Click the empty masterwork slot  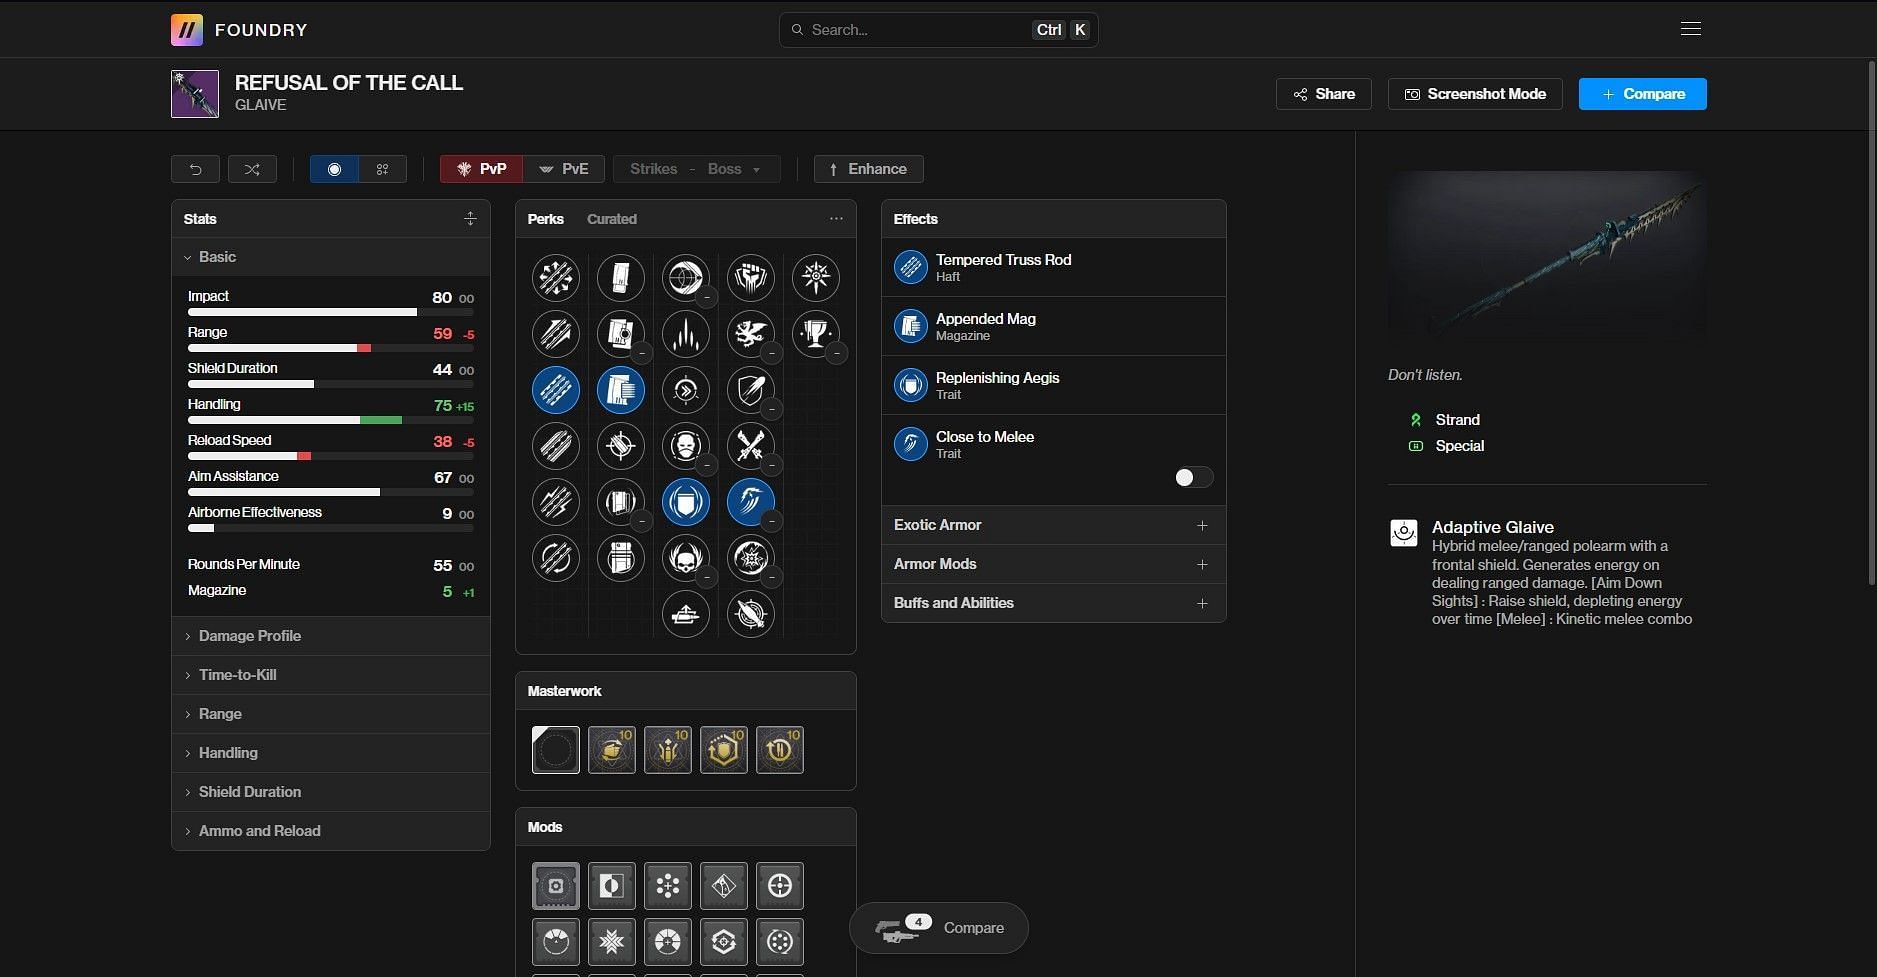click(556, 750)
